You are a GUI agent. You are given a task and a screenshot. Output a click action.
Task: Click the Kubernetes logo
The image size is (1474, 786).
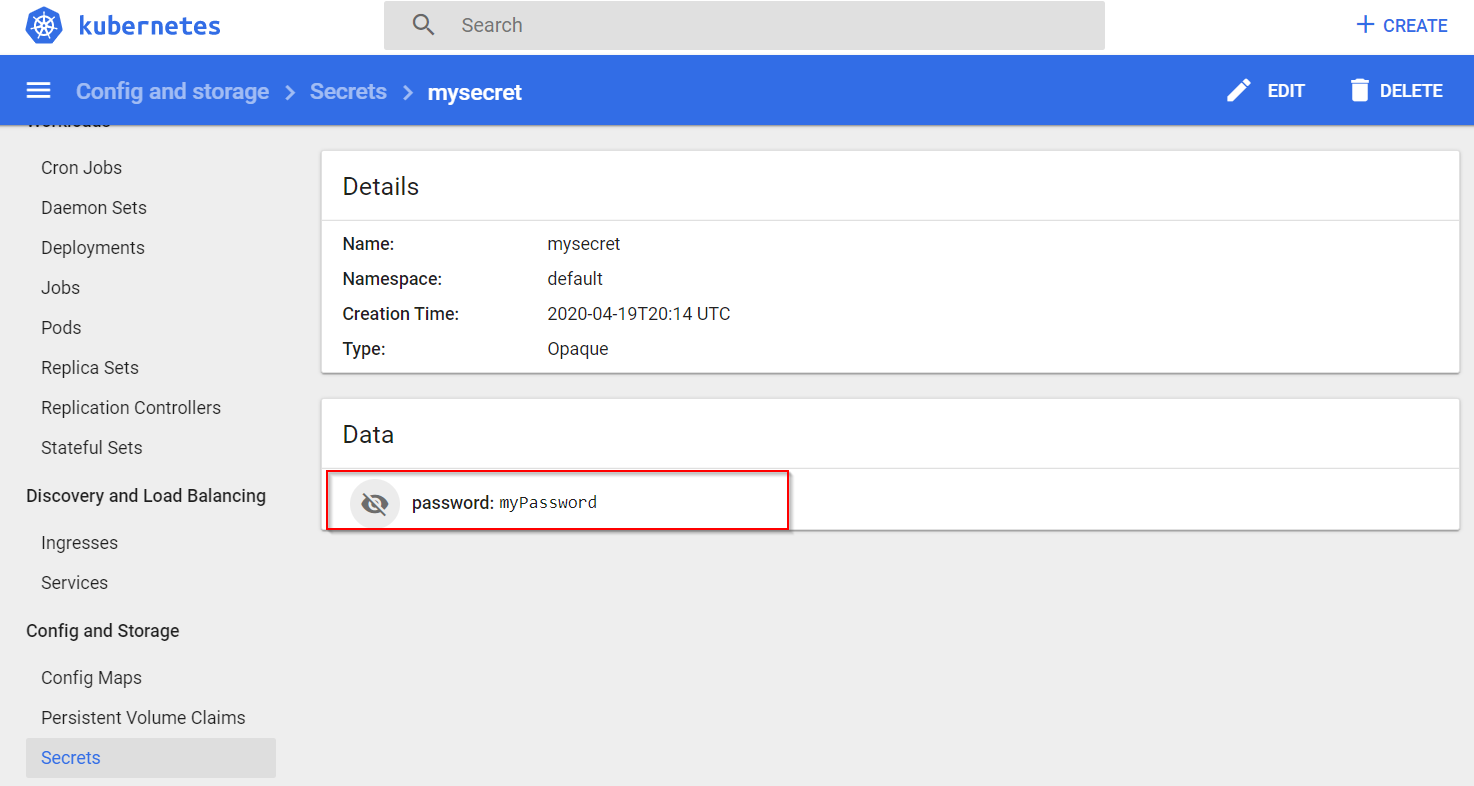click(x=44, y=25)
